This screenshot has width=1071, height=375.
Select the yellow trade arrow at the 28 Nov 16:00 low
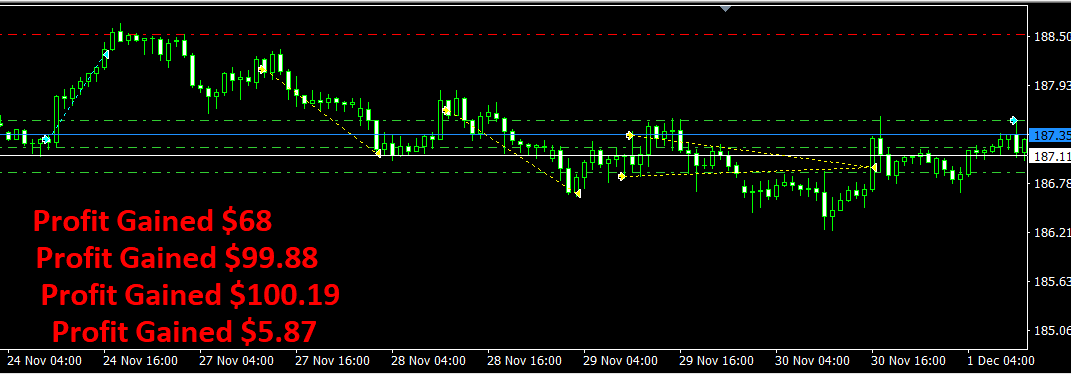click(578, 194)
